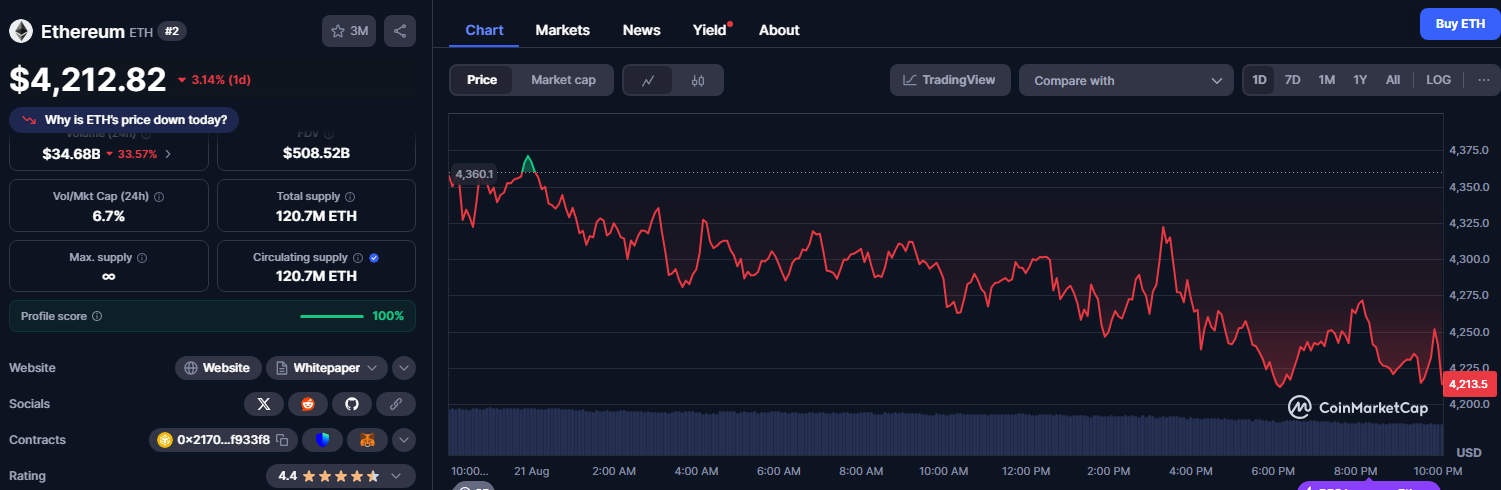
Task: Click info icon beside Max. supply
Action: click(x=142, y=258)
